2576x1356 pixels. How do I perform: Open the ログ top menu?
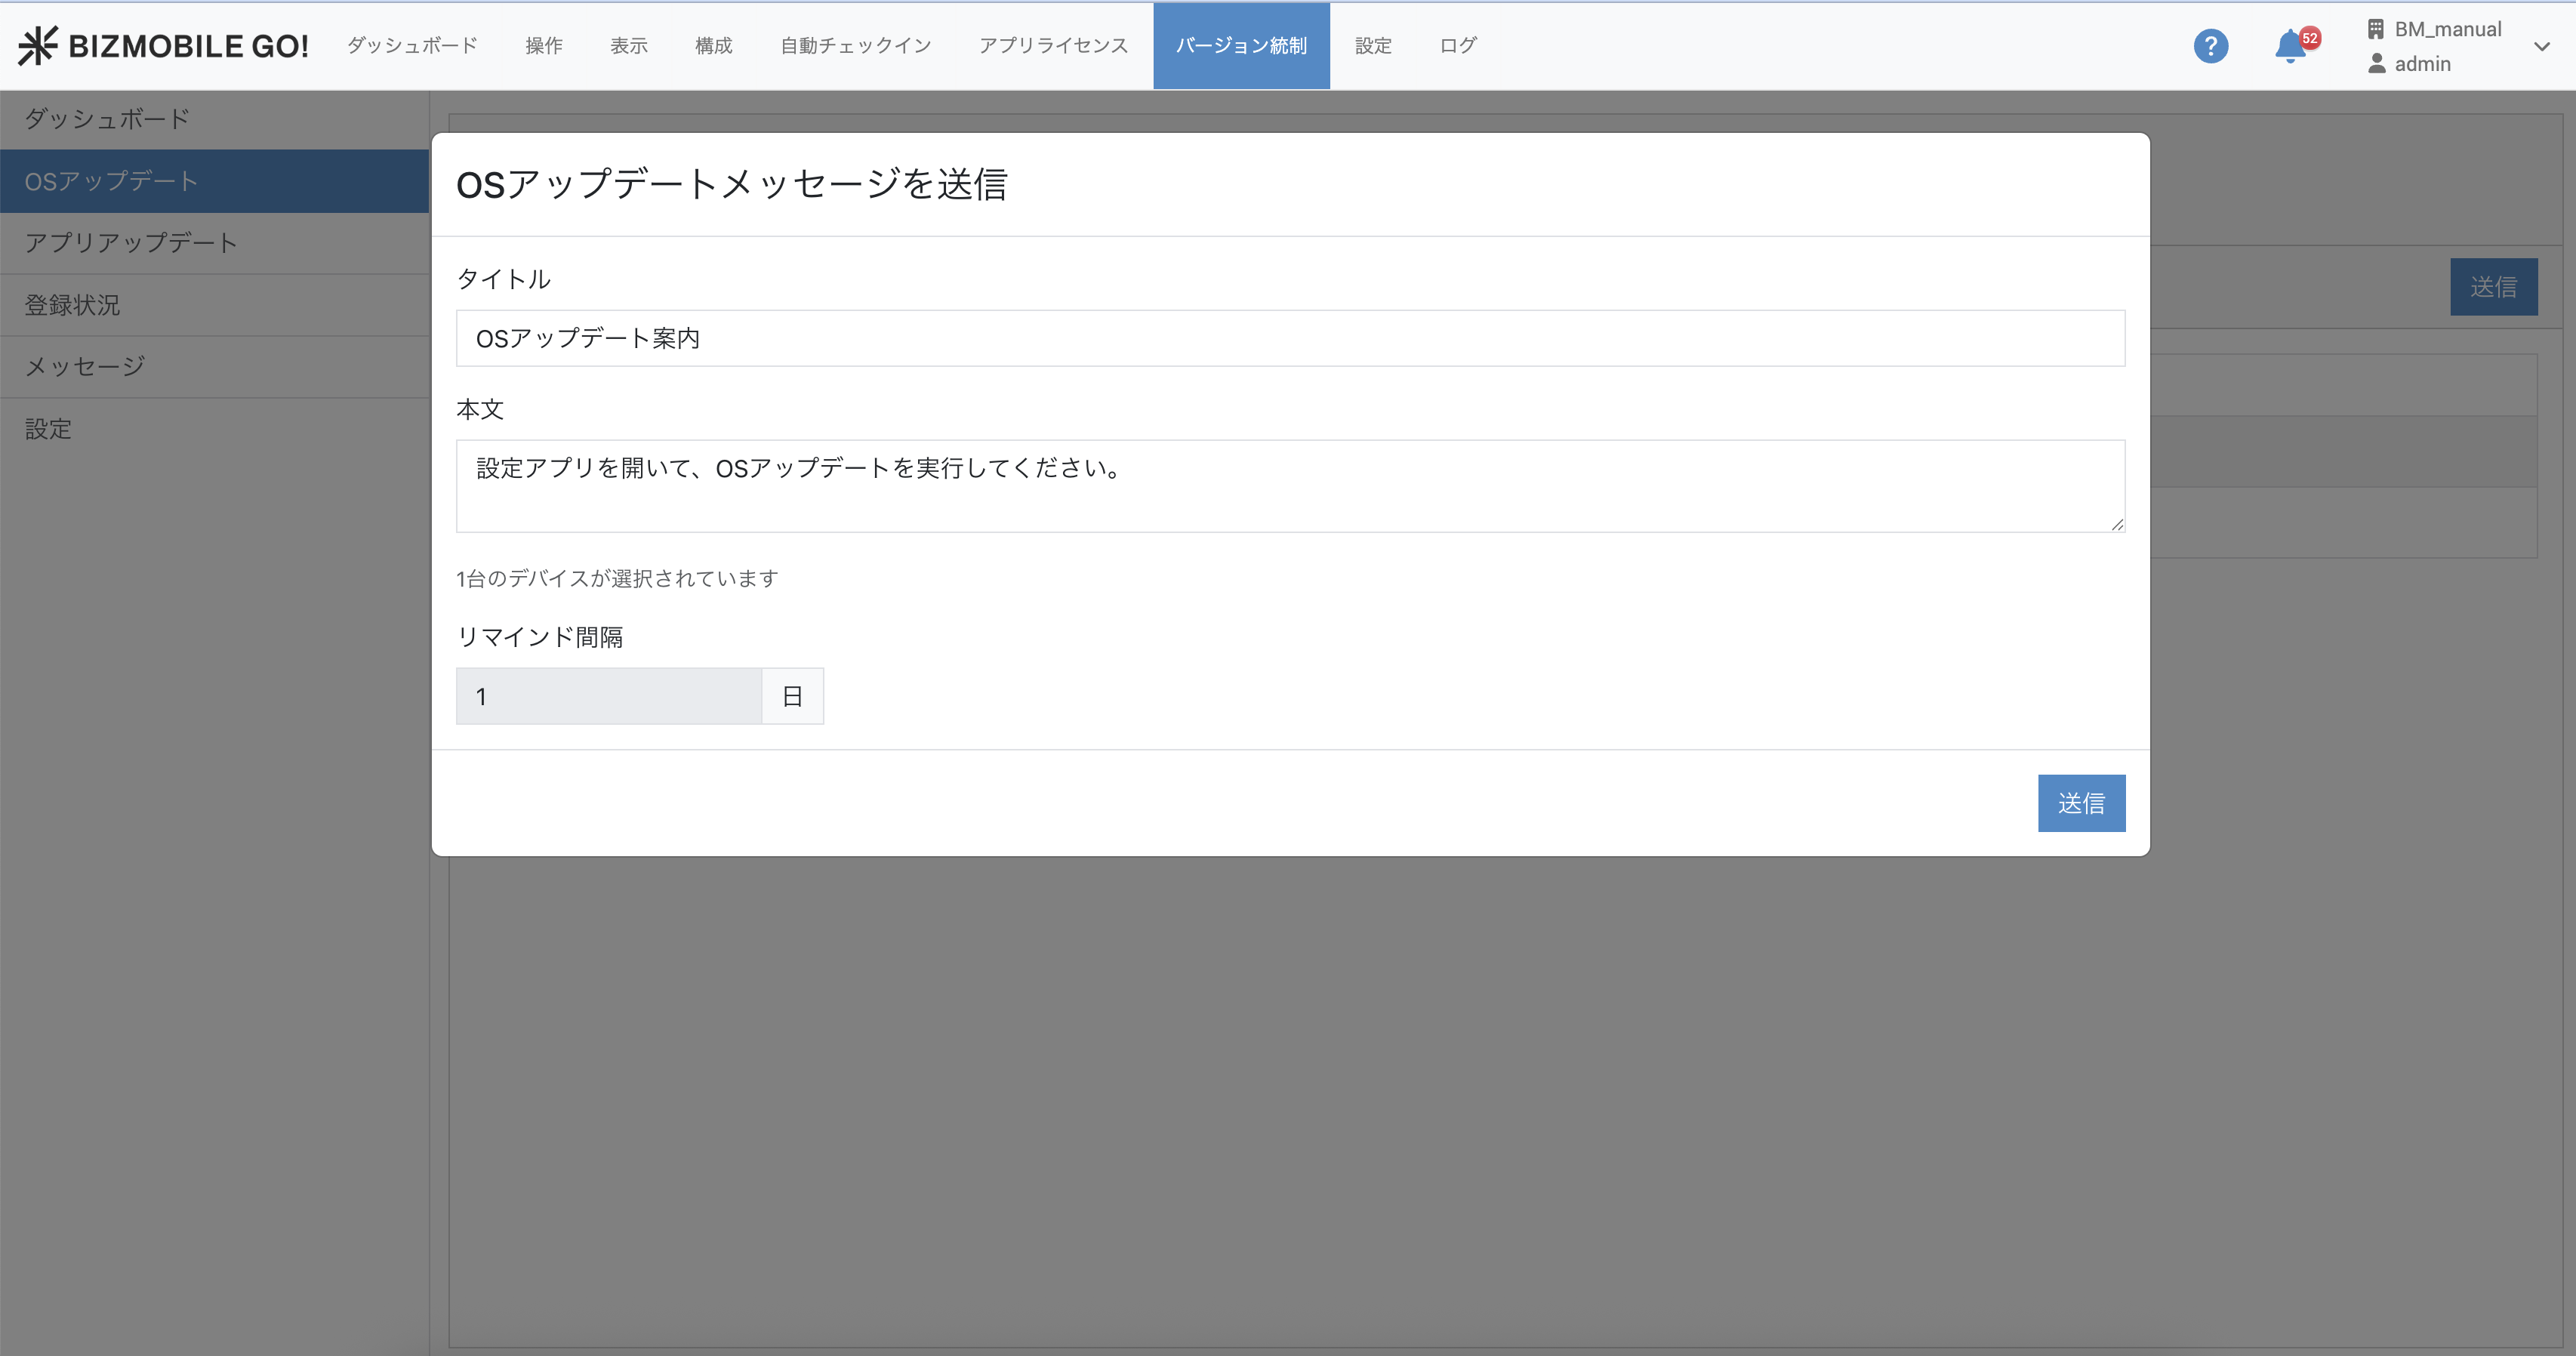1457,46
